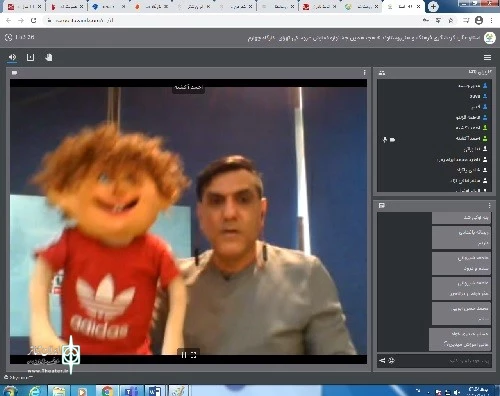The image size is (500, 396).
Task: Open Microsoft Word from taskbar
Action: pos(154,391)
